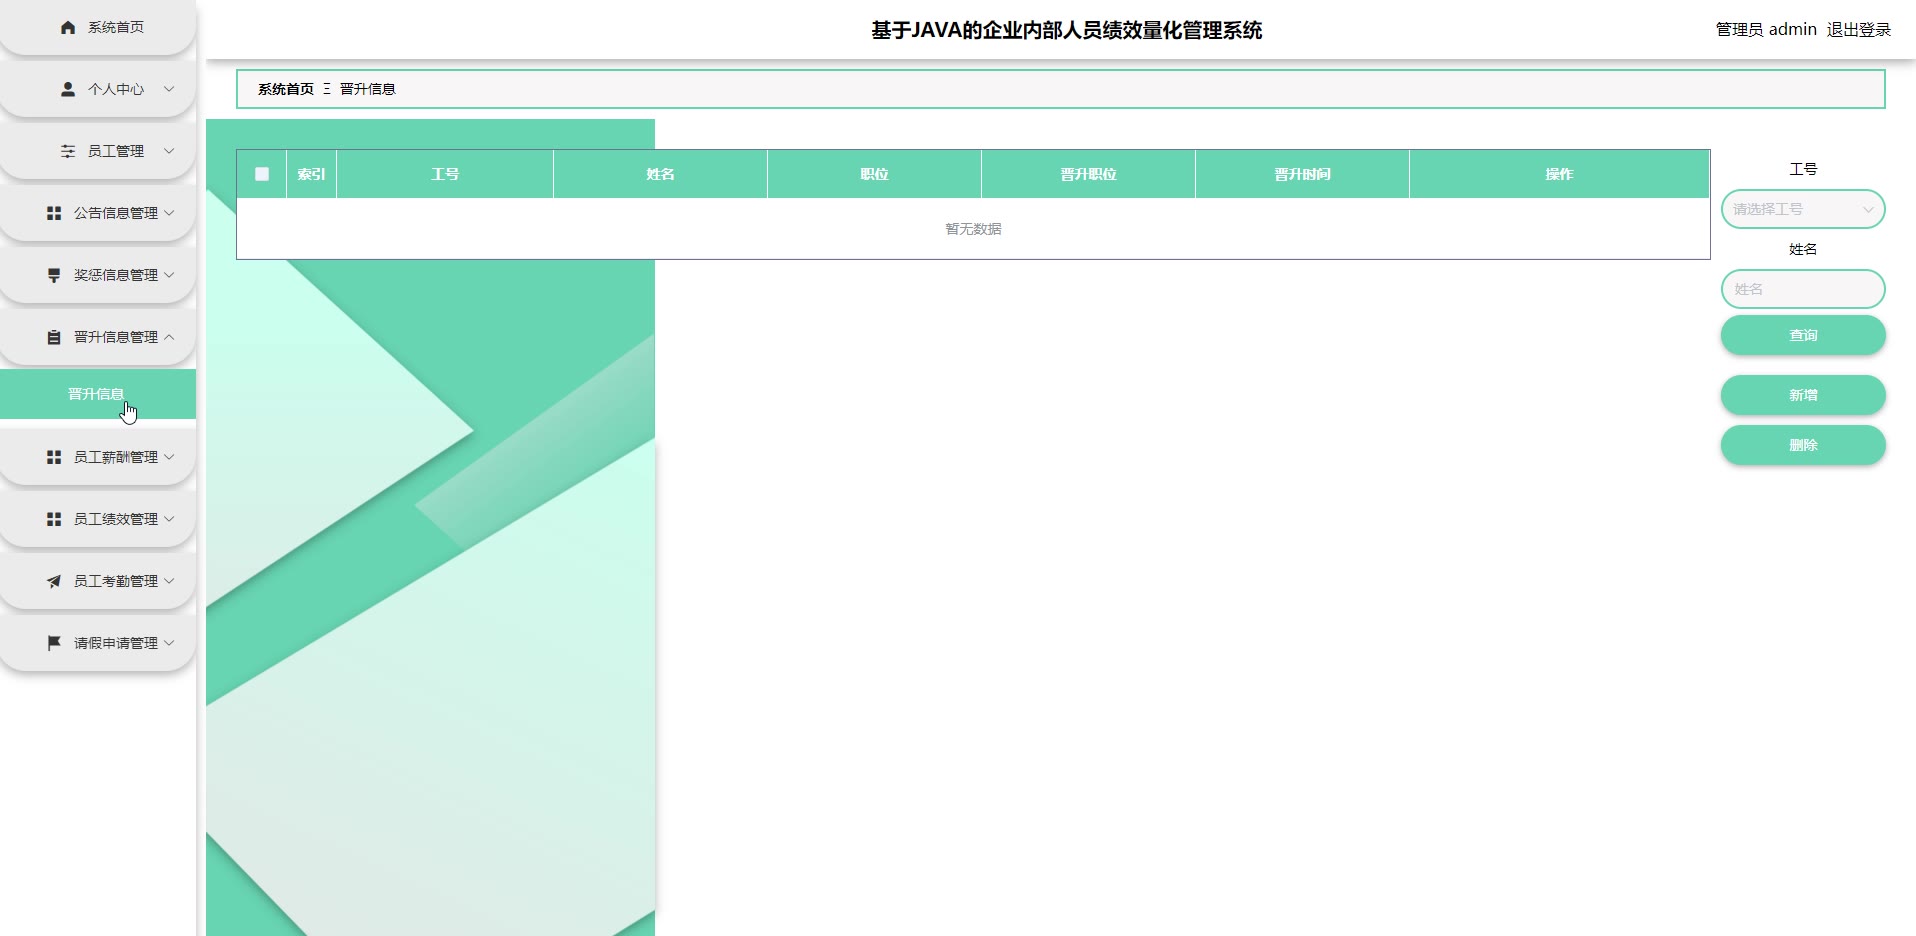Viewport: 1916px width, 936px height.
Task: Click the person icon next to 个人中心
Action: pyautogui.click(x=68, y=89)
